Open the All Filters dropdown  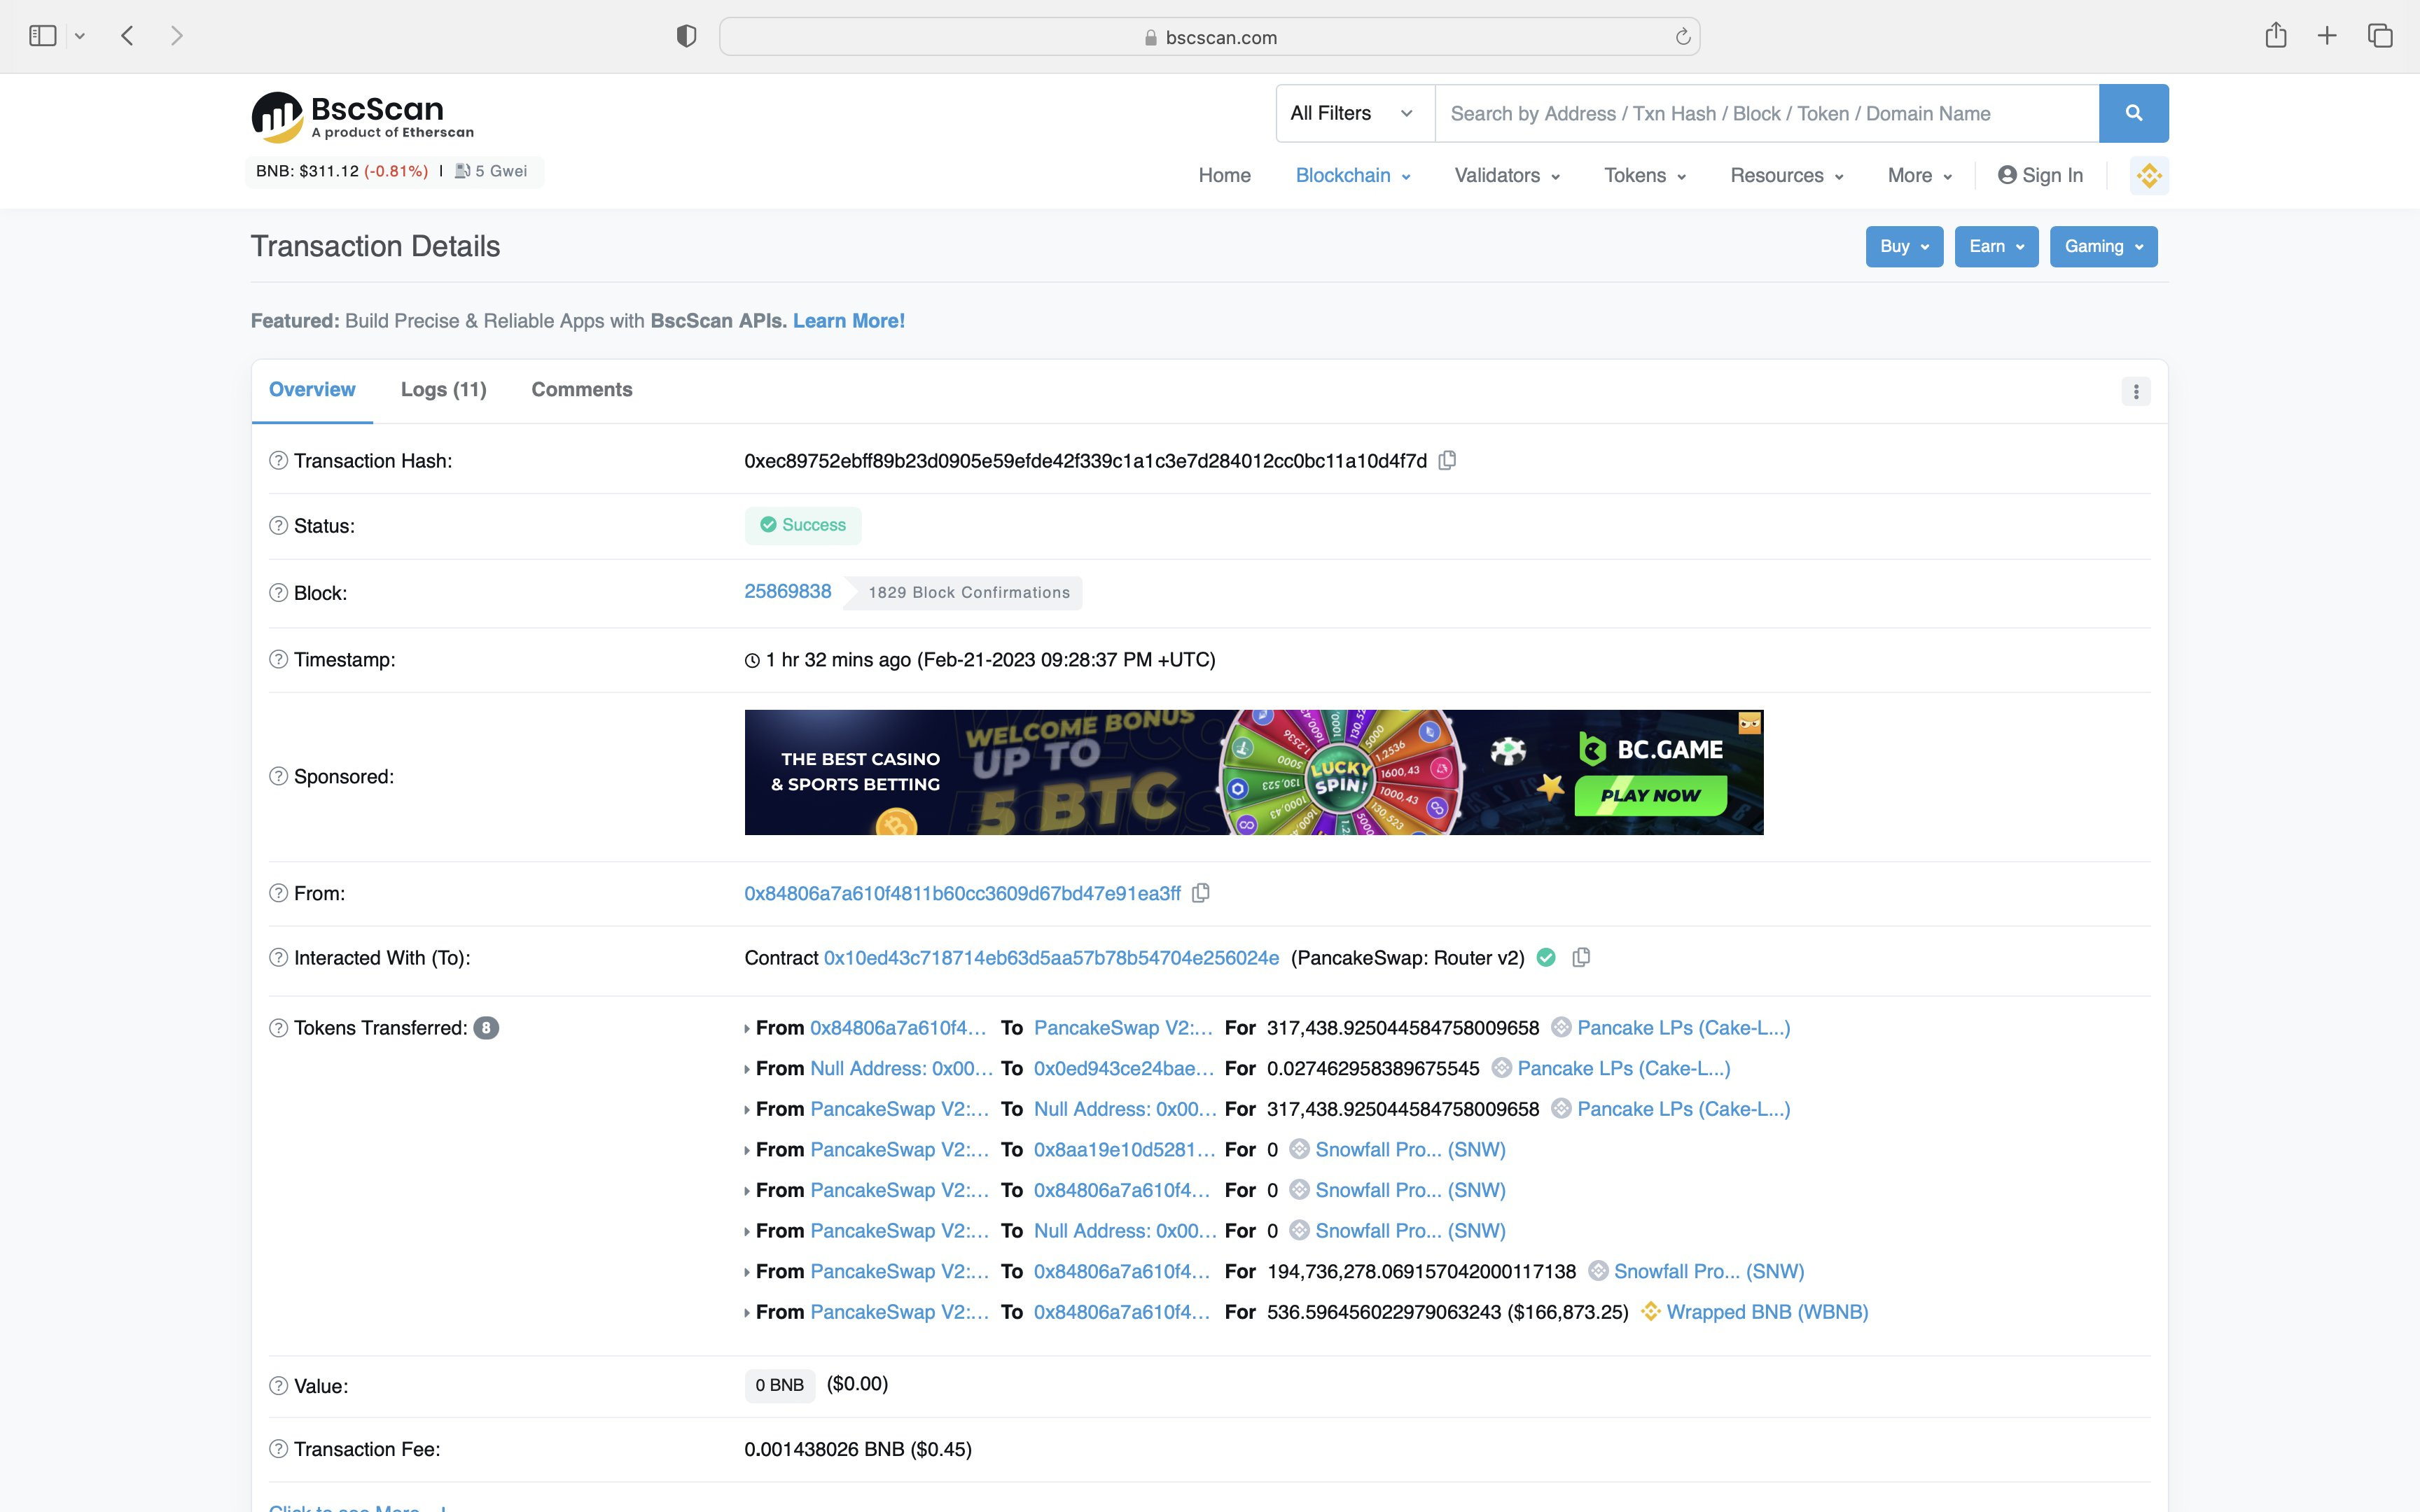[1355, 113]
